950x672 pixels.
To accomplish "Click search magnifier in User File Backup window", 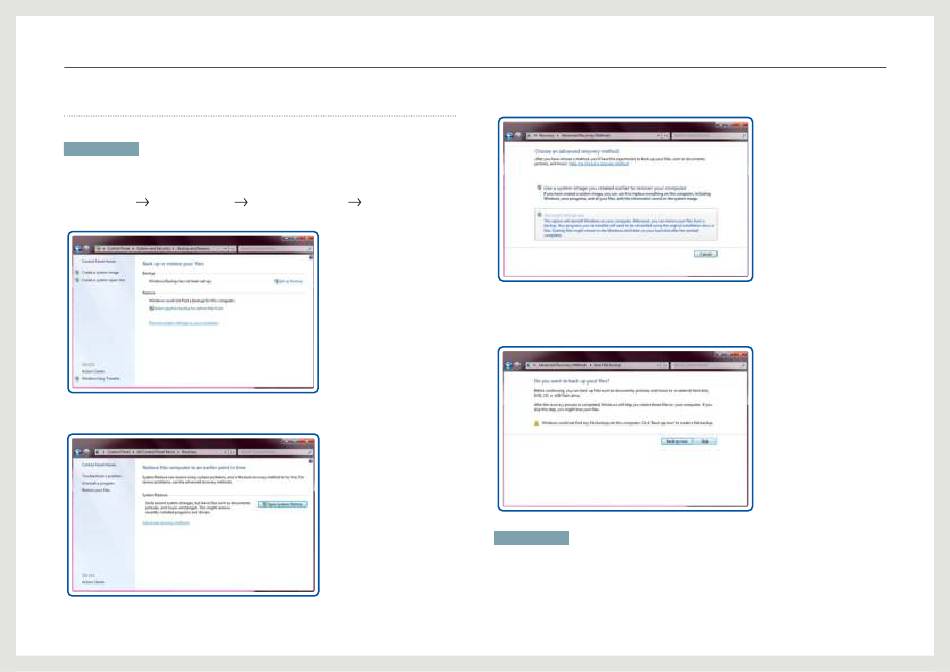I will [x=744, y=365].
